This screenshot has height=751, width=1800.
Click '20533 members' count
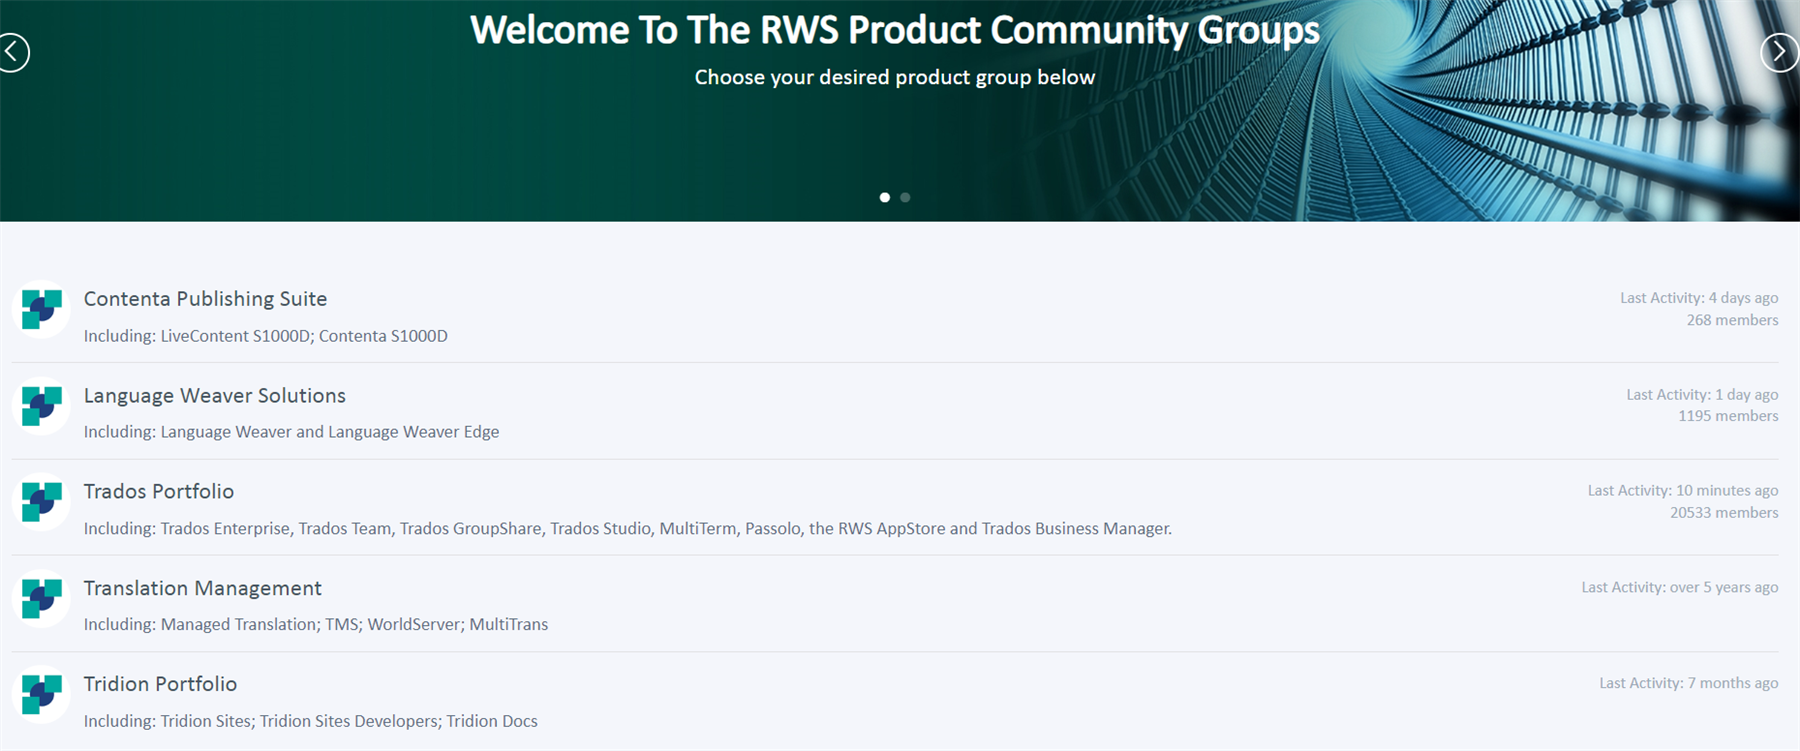(1724, 513)
